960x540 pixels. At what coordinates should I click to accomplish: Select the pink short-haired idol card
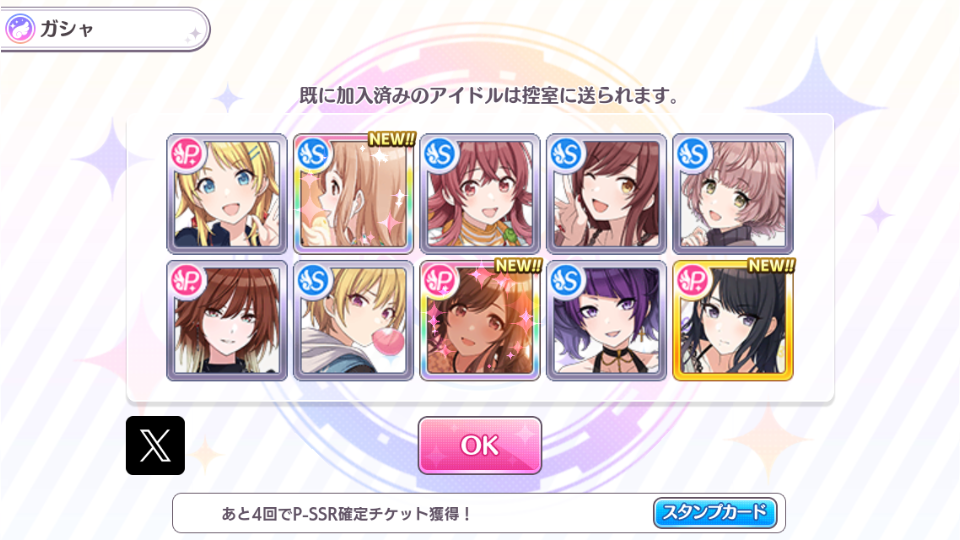pos(733,193)
